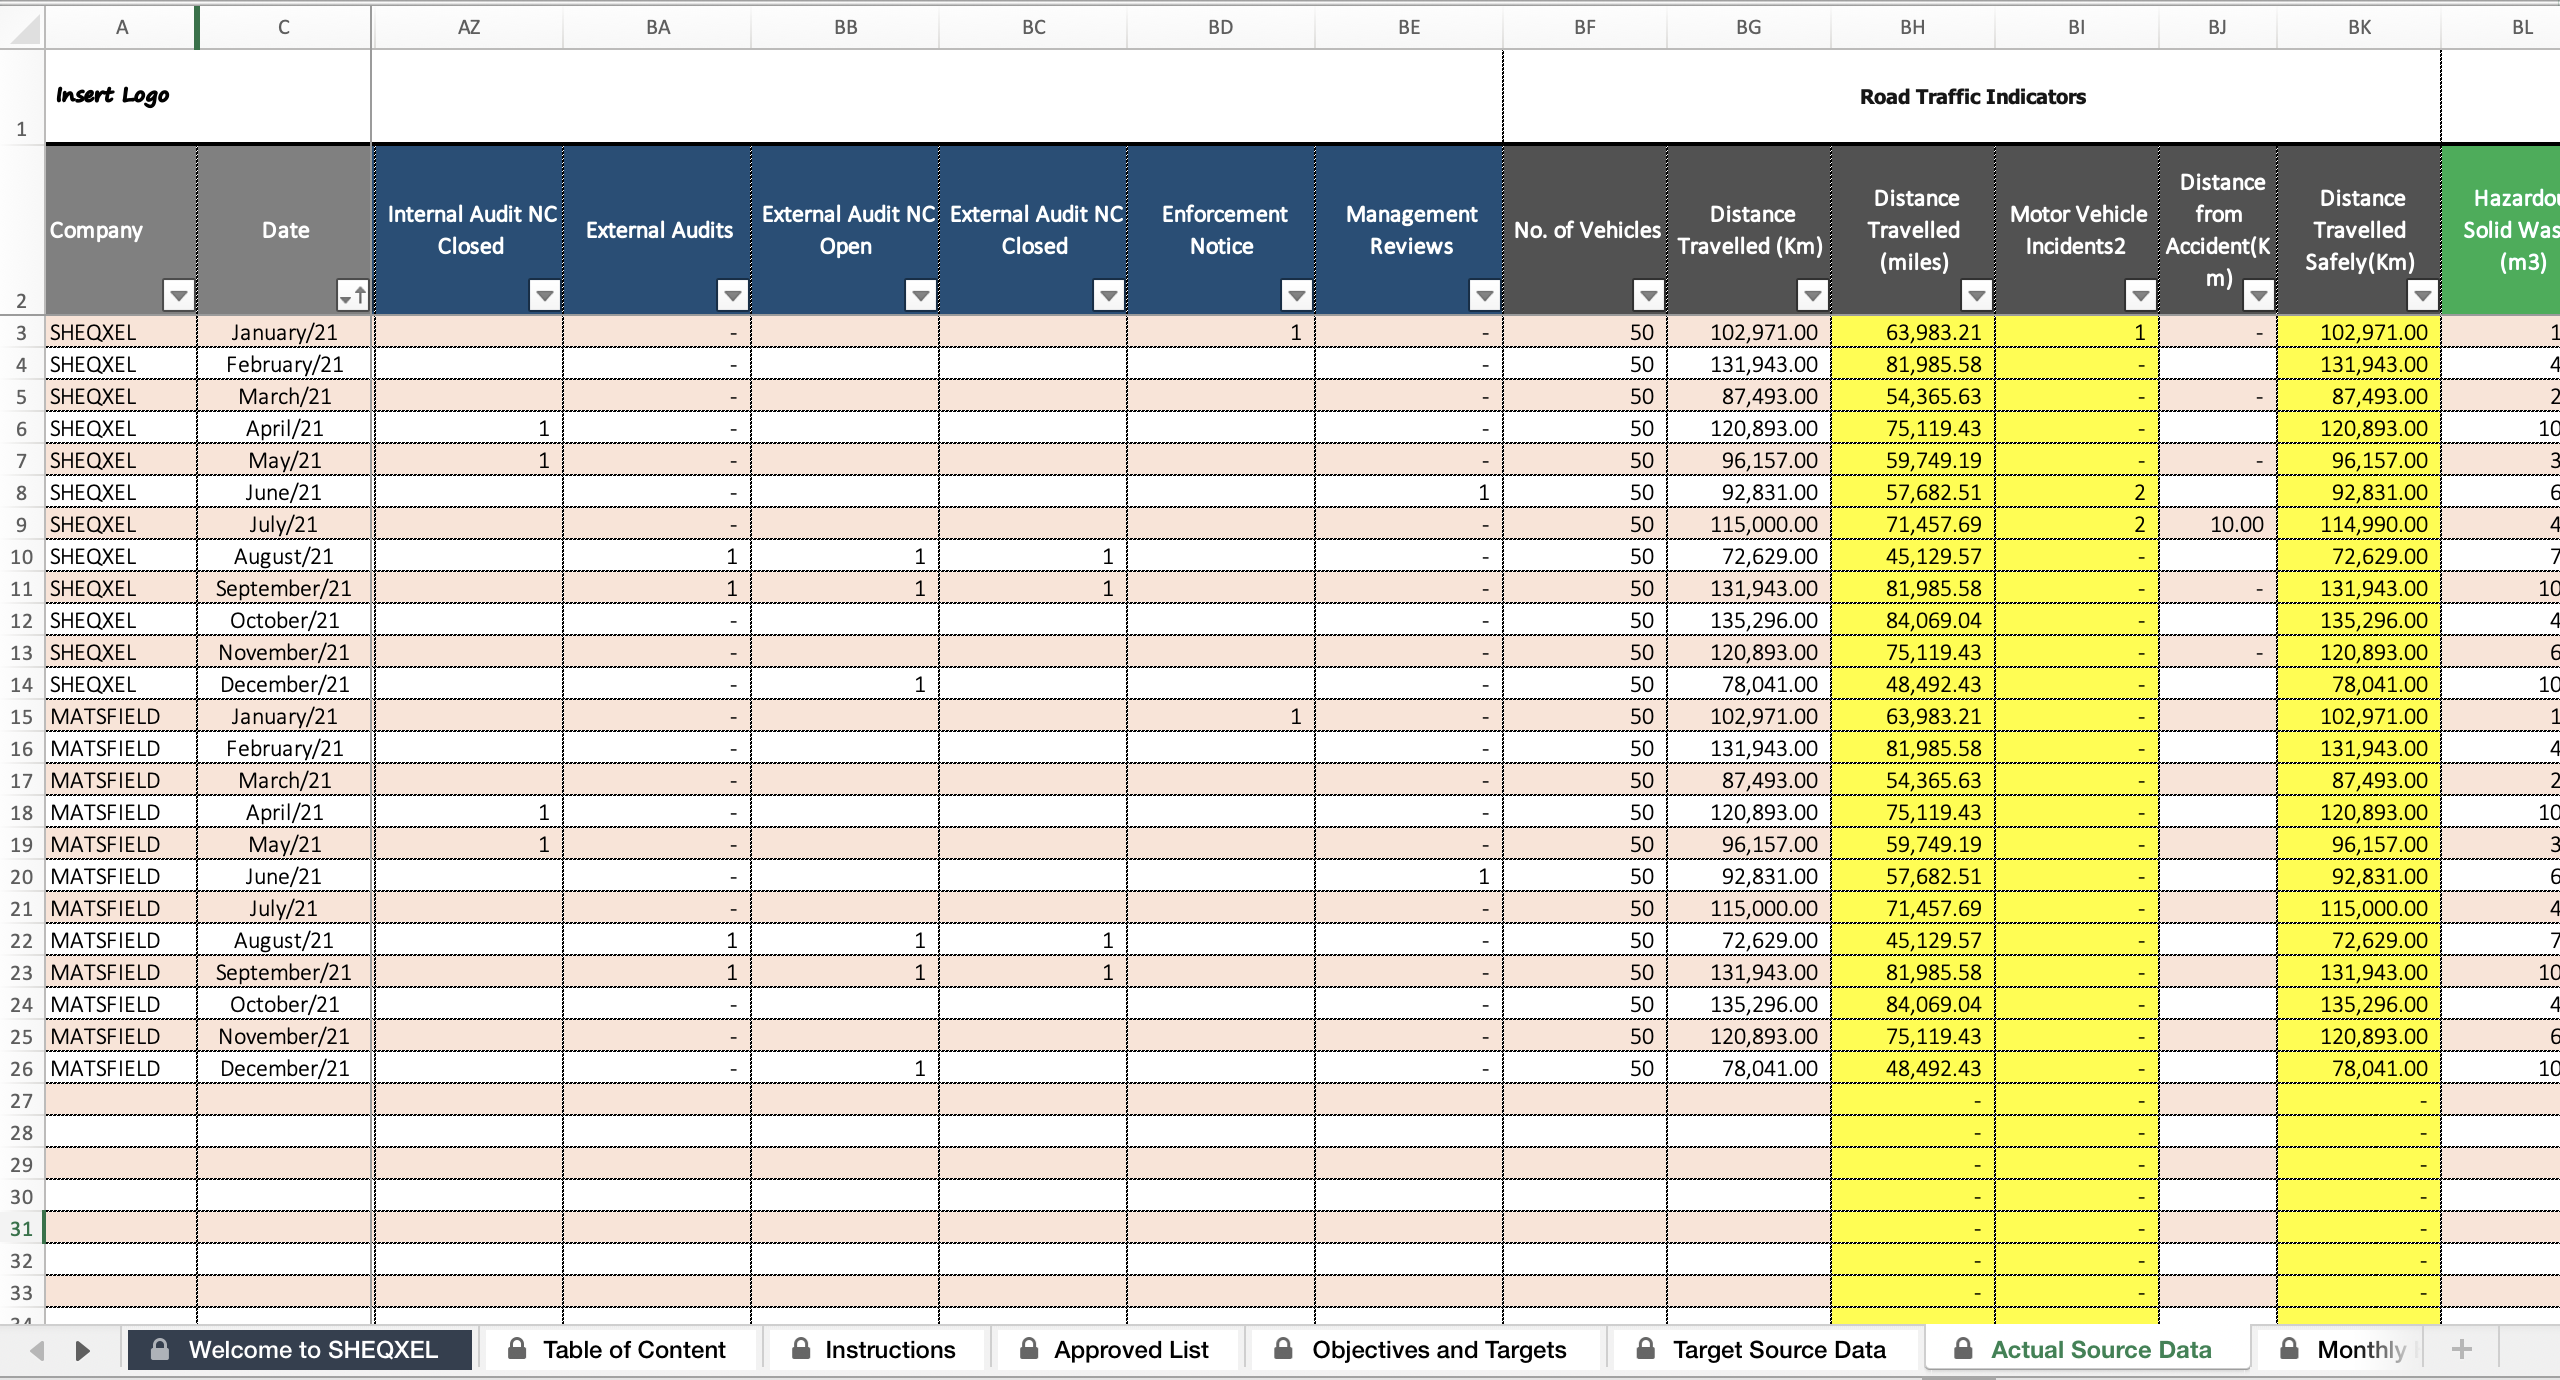Open Motor Vehicle Incidents2 filter dropdown
Image resolution: width=2560 pixels, height=1380 pixels.
[x=2141, y=296]
